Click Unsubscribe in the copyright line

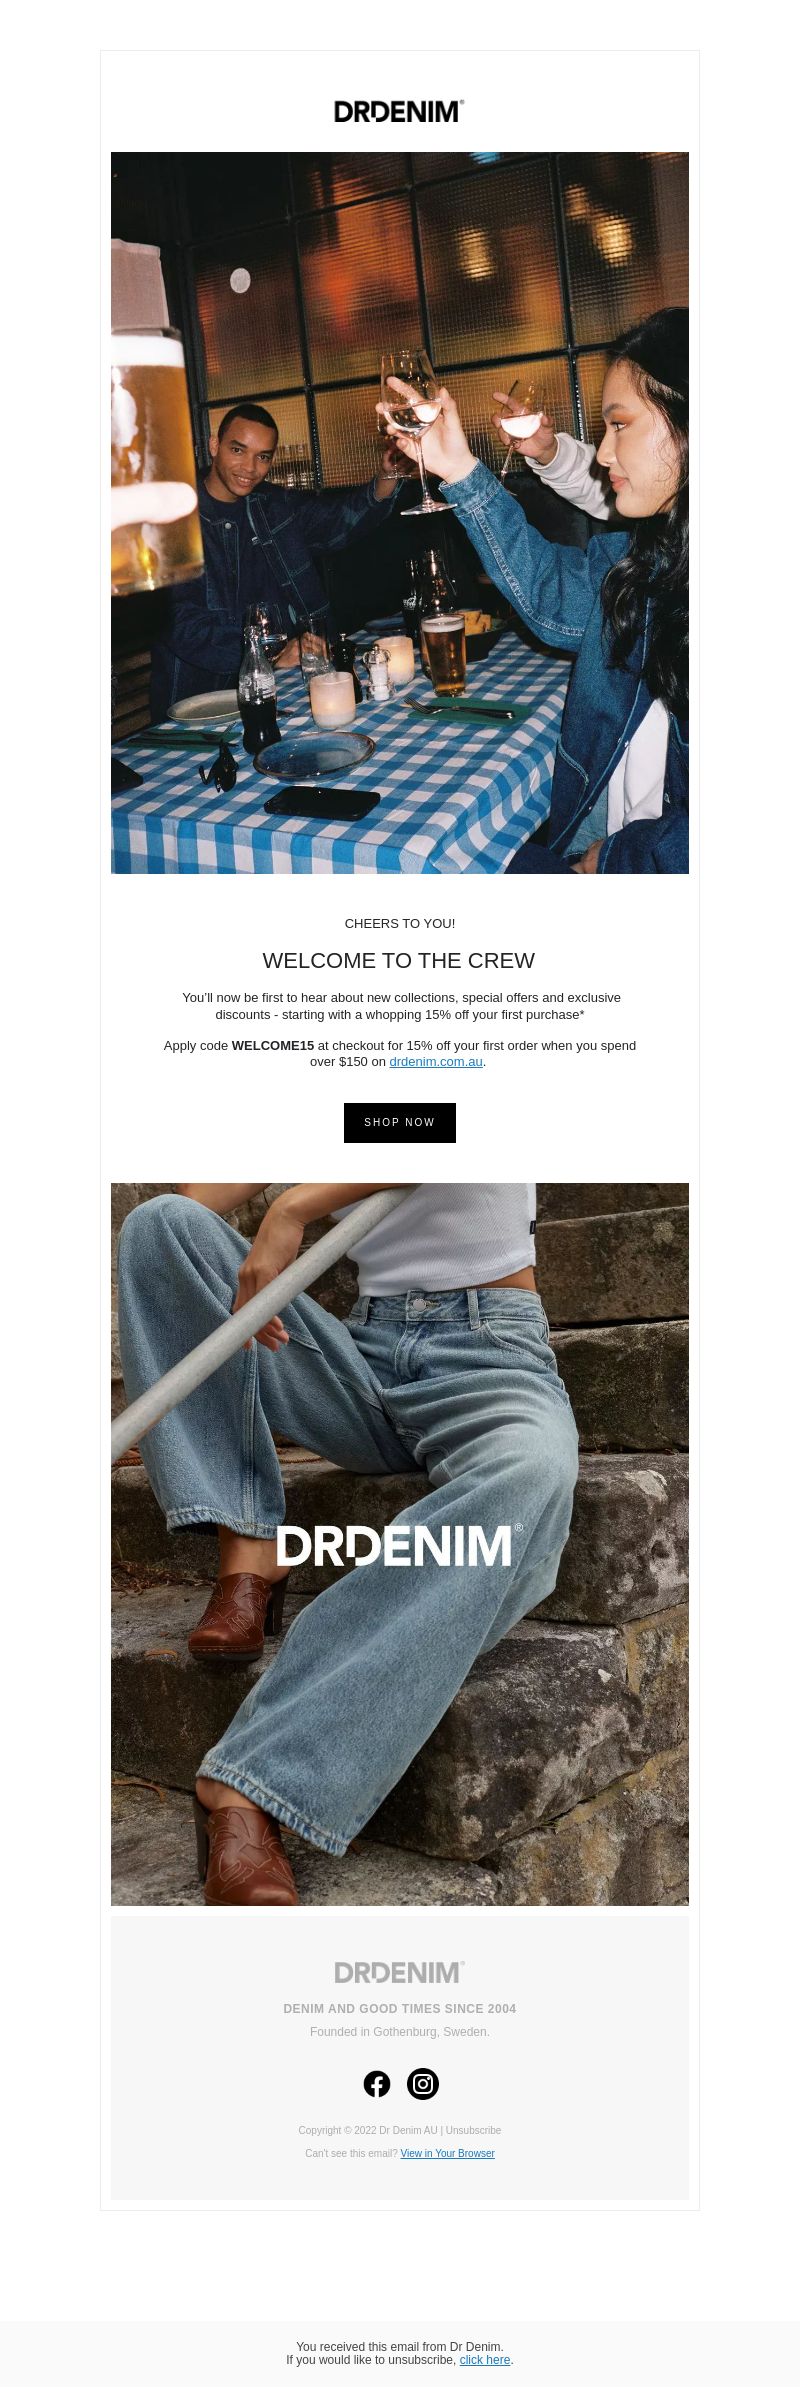tap(473, 2130)
